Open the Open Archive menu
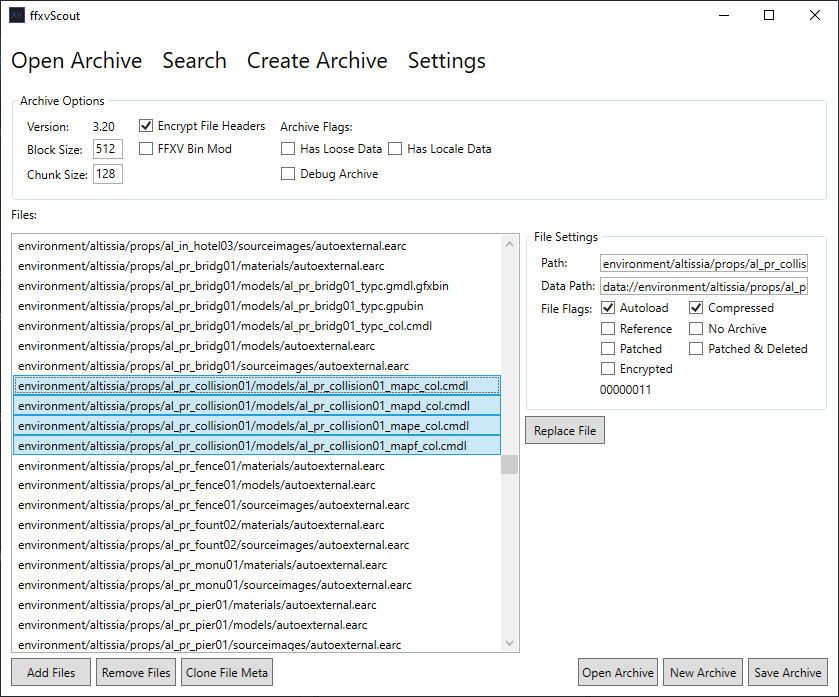839x697 pixels. coord(77,61)
